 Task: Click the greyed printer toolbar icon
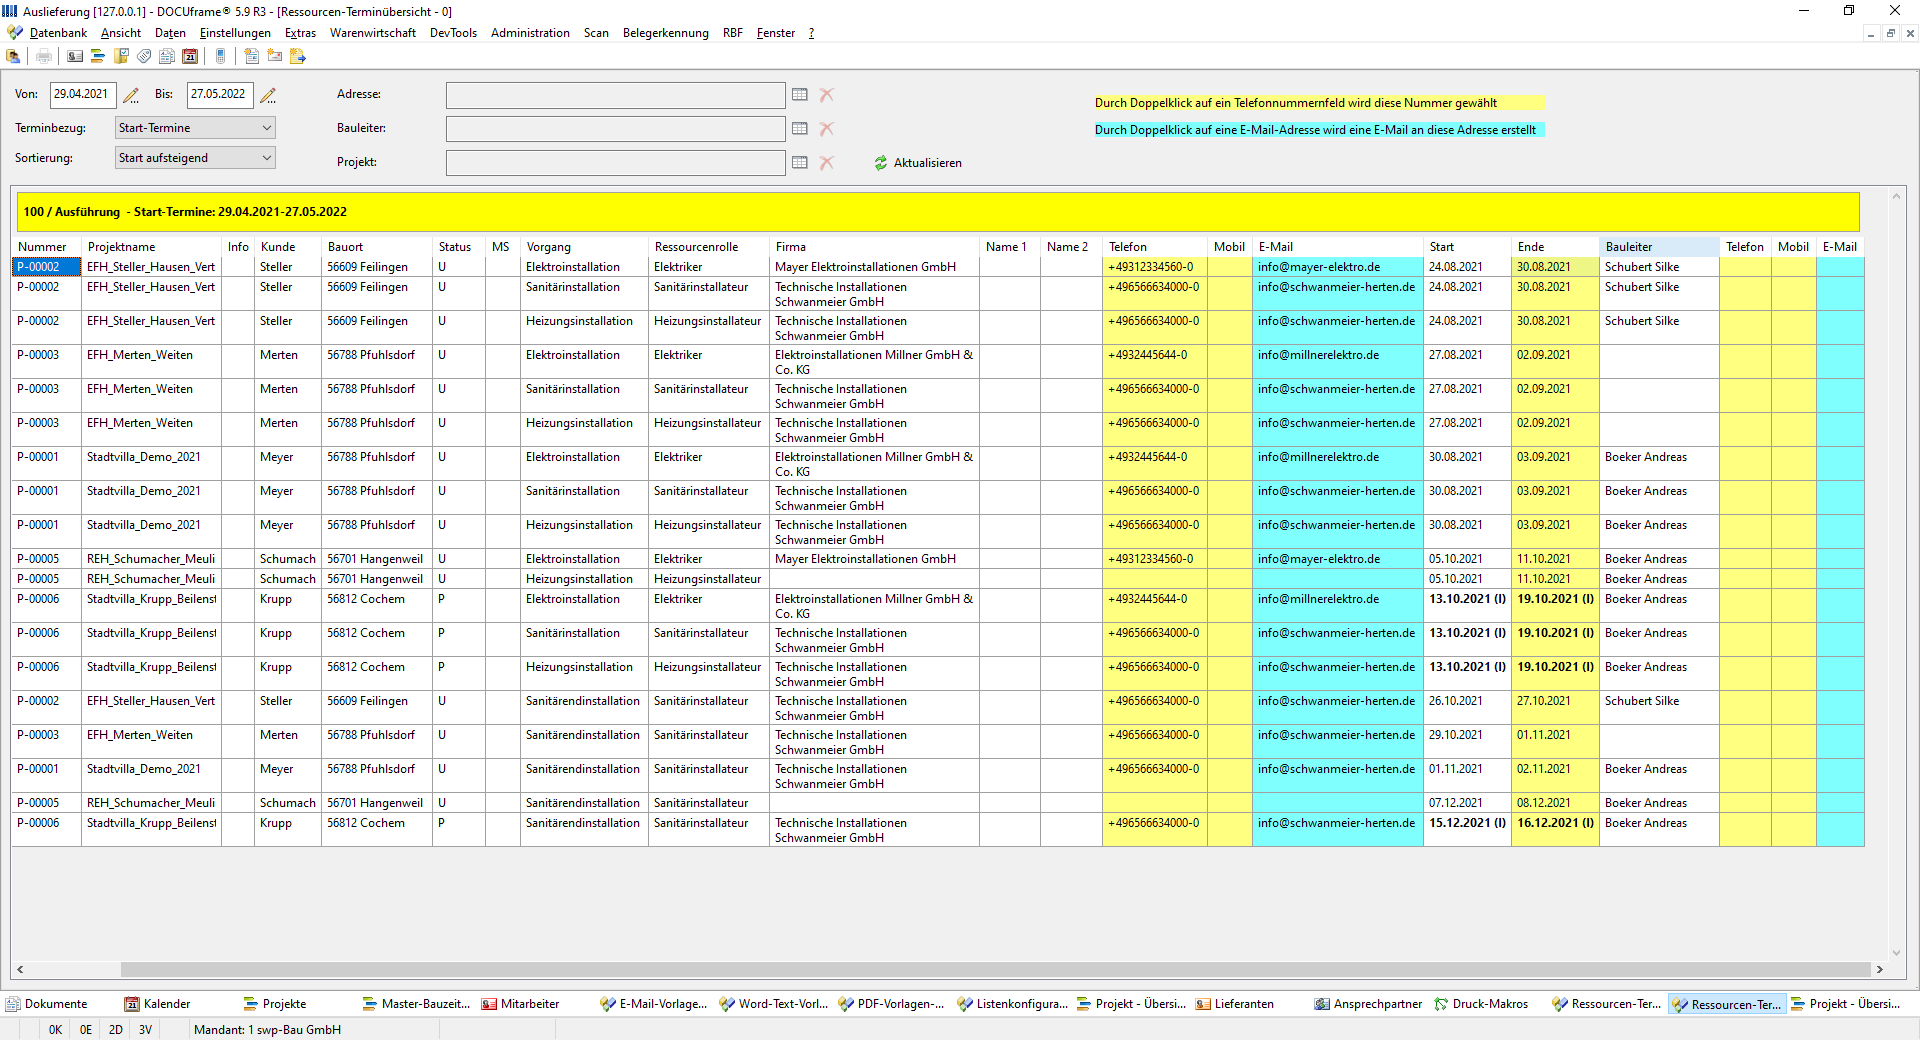43,56
